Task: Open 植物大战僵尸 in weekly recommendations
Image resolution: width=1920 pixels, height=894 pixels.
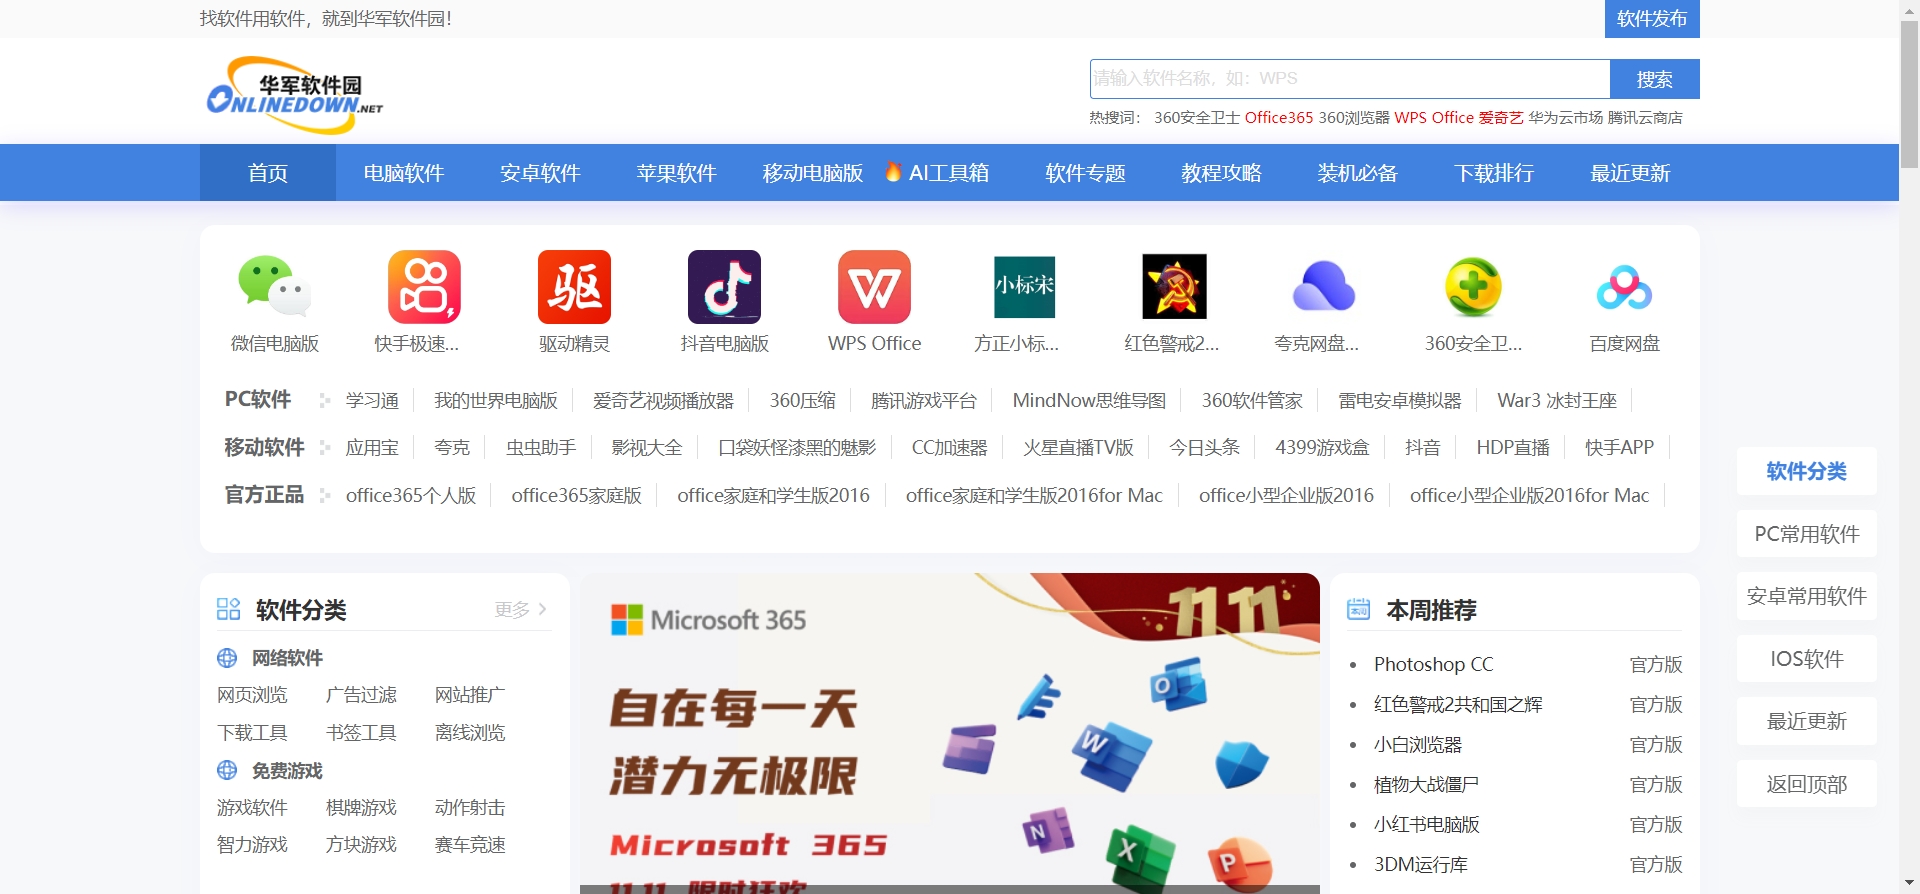Action: point(1426,785)
